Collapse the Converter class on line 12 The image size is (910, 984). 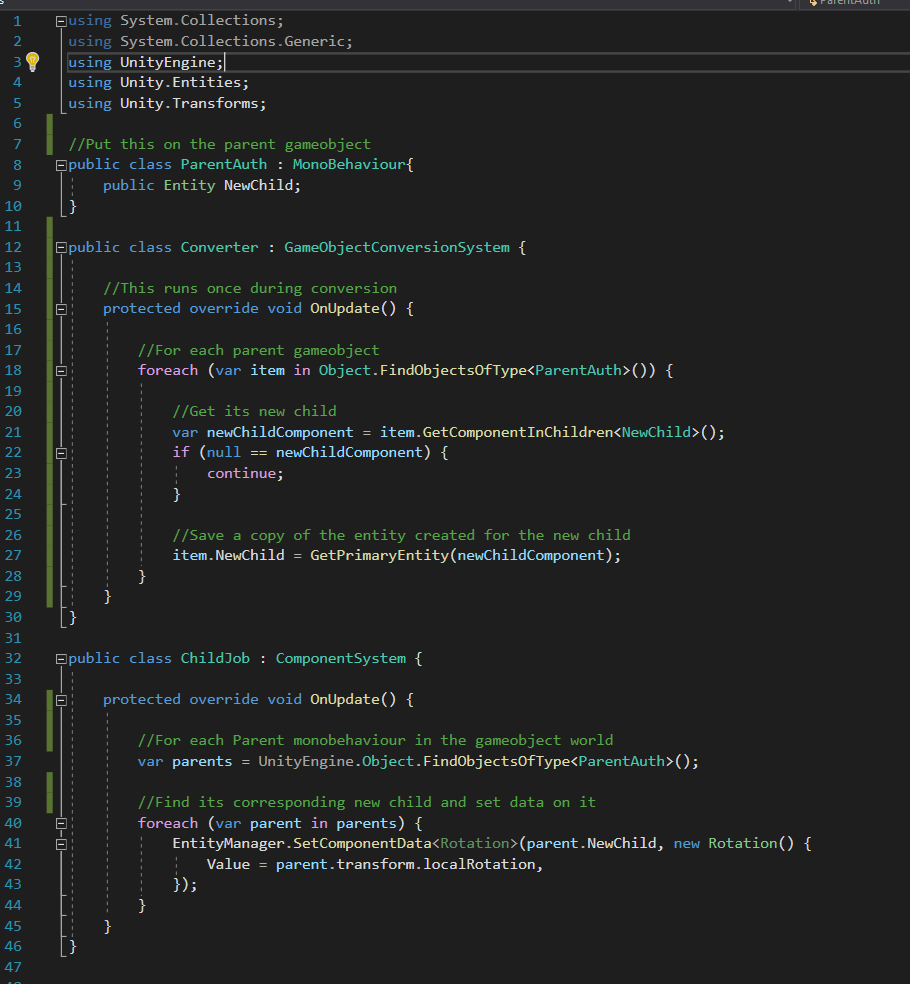[59, 246]
